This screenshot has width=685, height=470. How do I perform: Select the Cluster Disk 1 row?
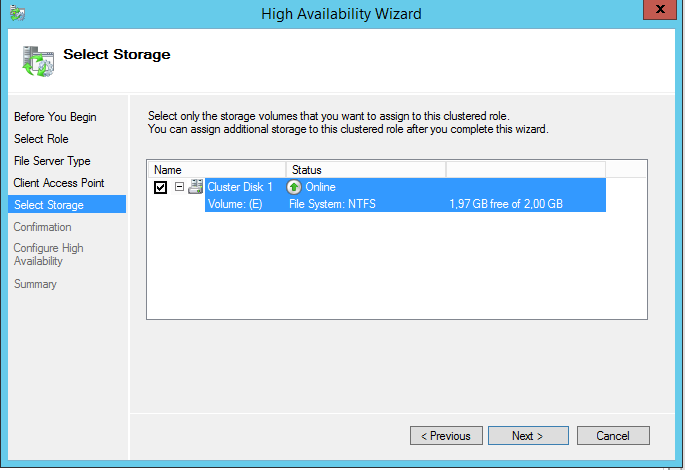point(240,187)
